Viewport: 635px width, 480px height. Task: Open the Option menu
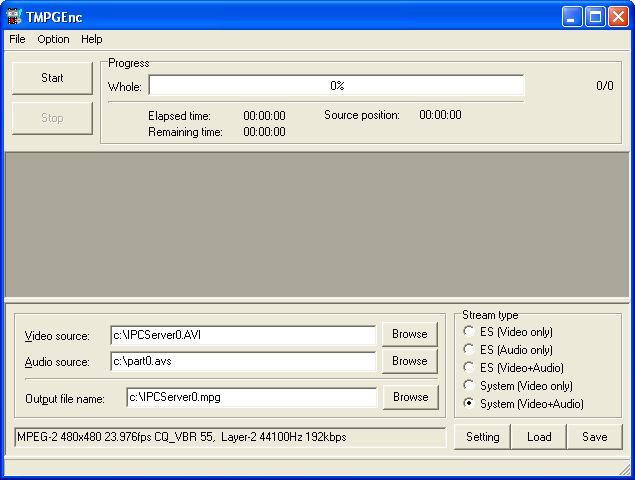click(x=53, y=39)
